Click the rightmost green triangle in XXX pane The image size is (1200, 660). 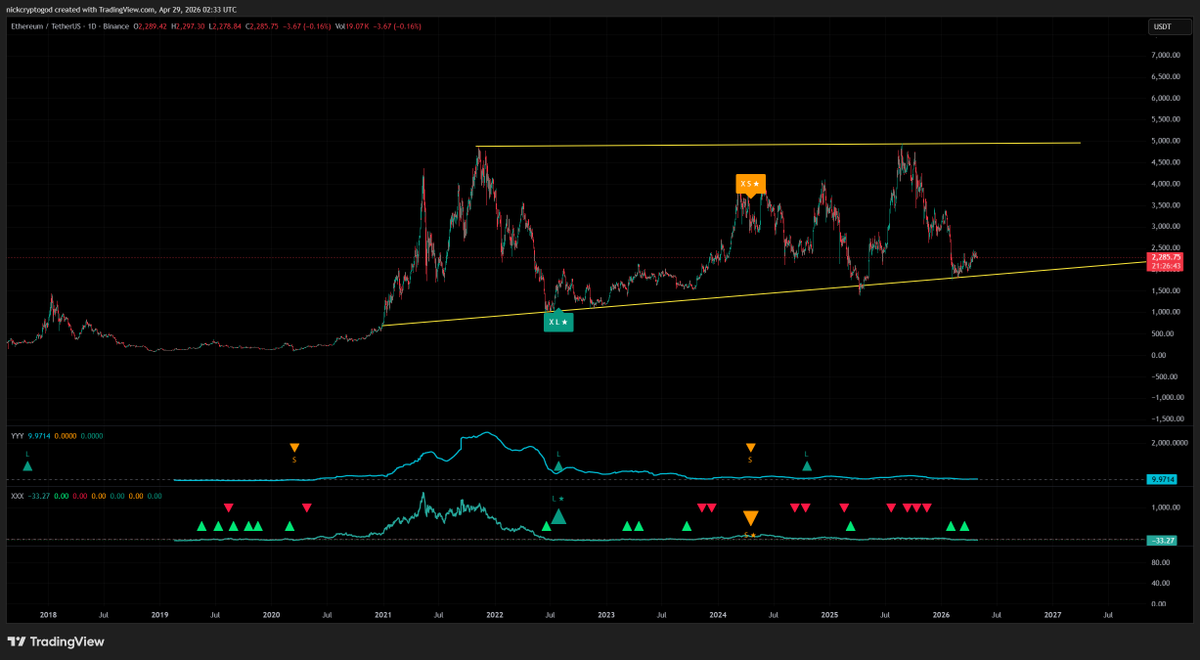[x=965, y=526]
